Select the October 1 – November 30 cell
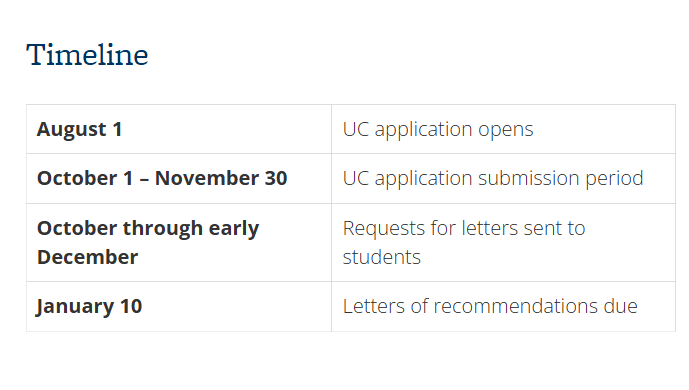The image size is (689, 390). [179, 179]
